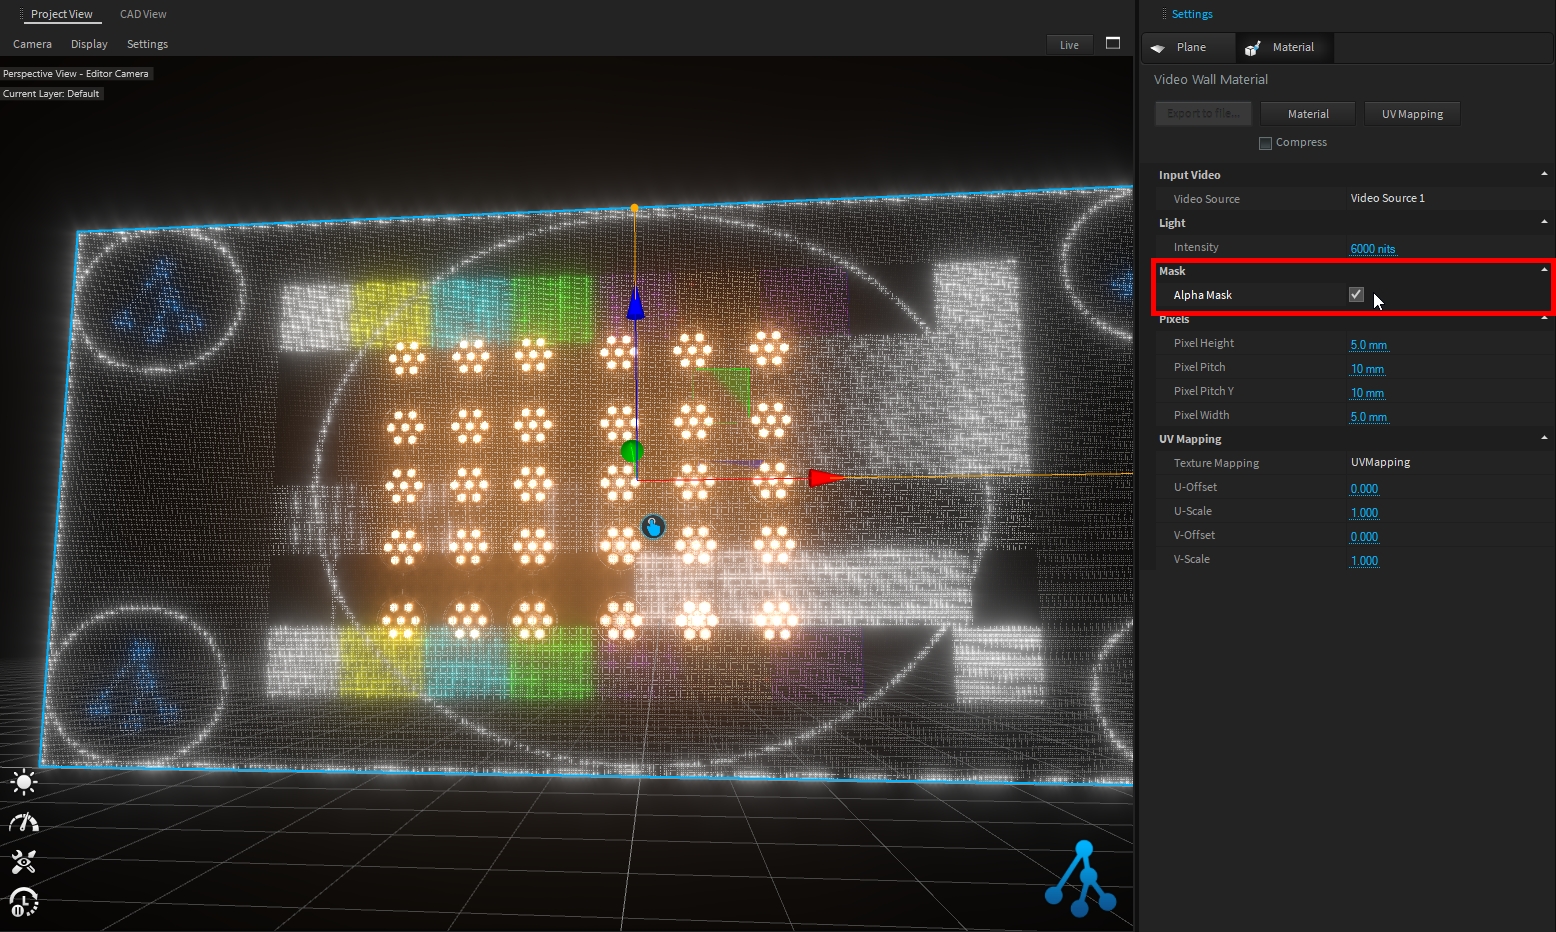Enable the Compress checkbox
This screenshot has height=932, width=1556.
[x=1265, y=143]
